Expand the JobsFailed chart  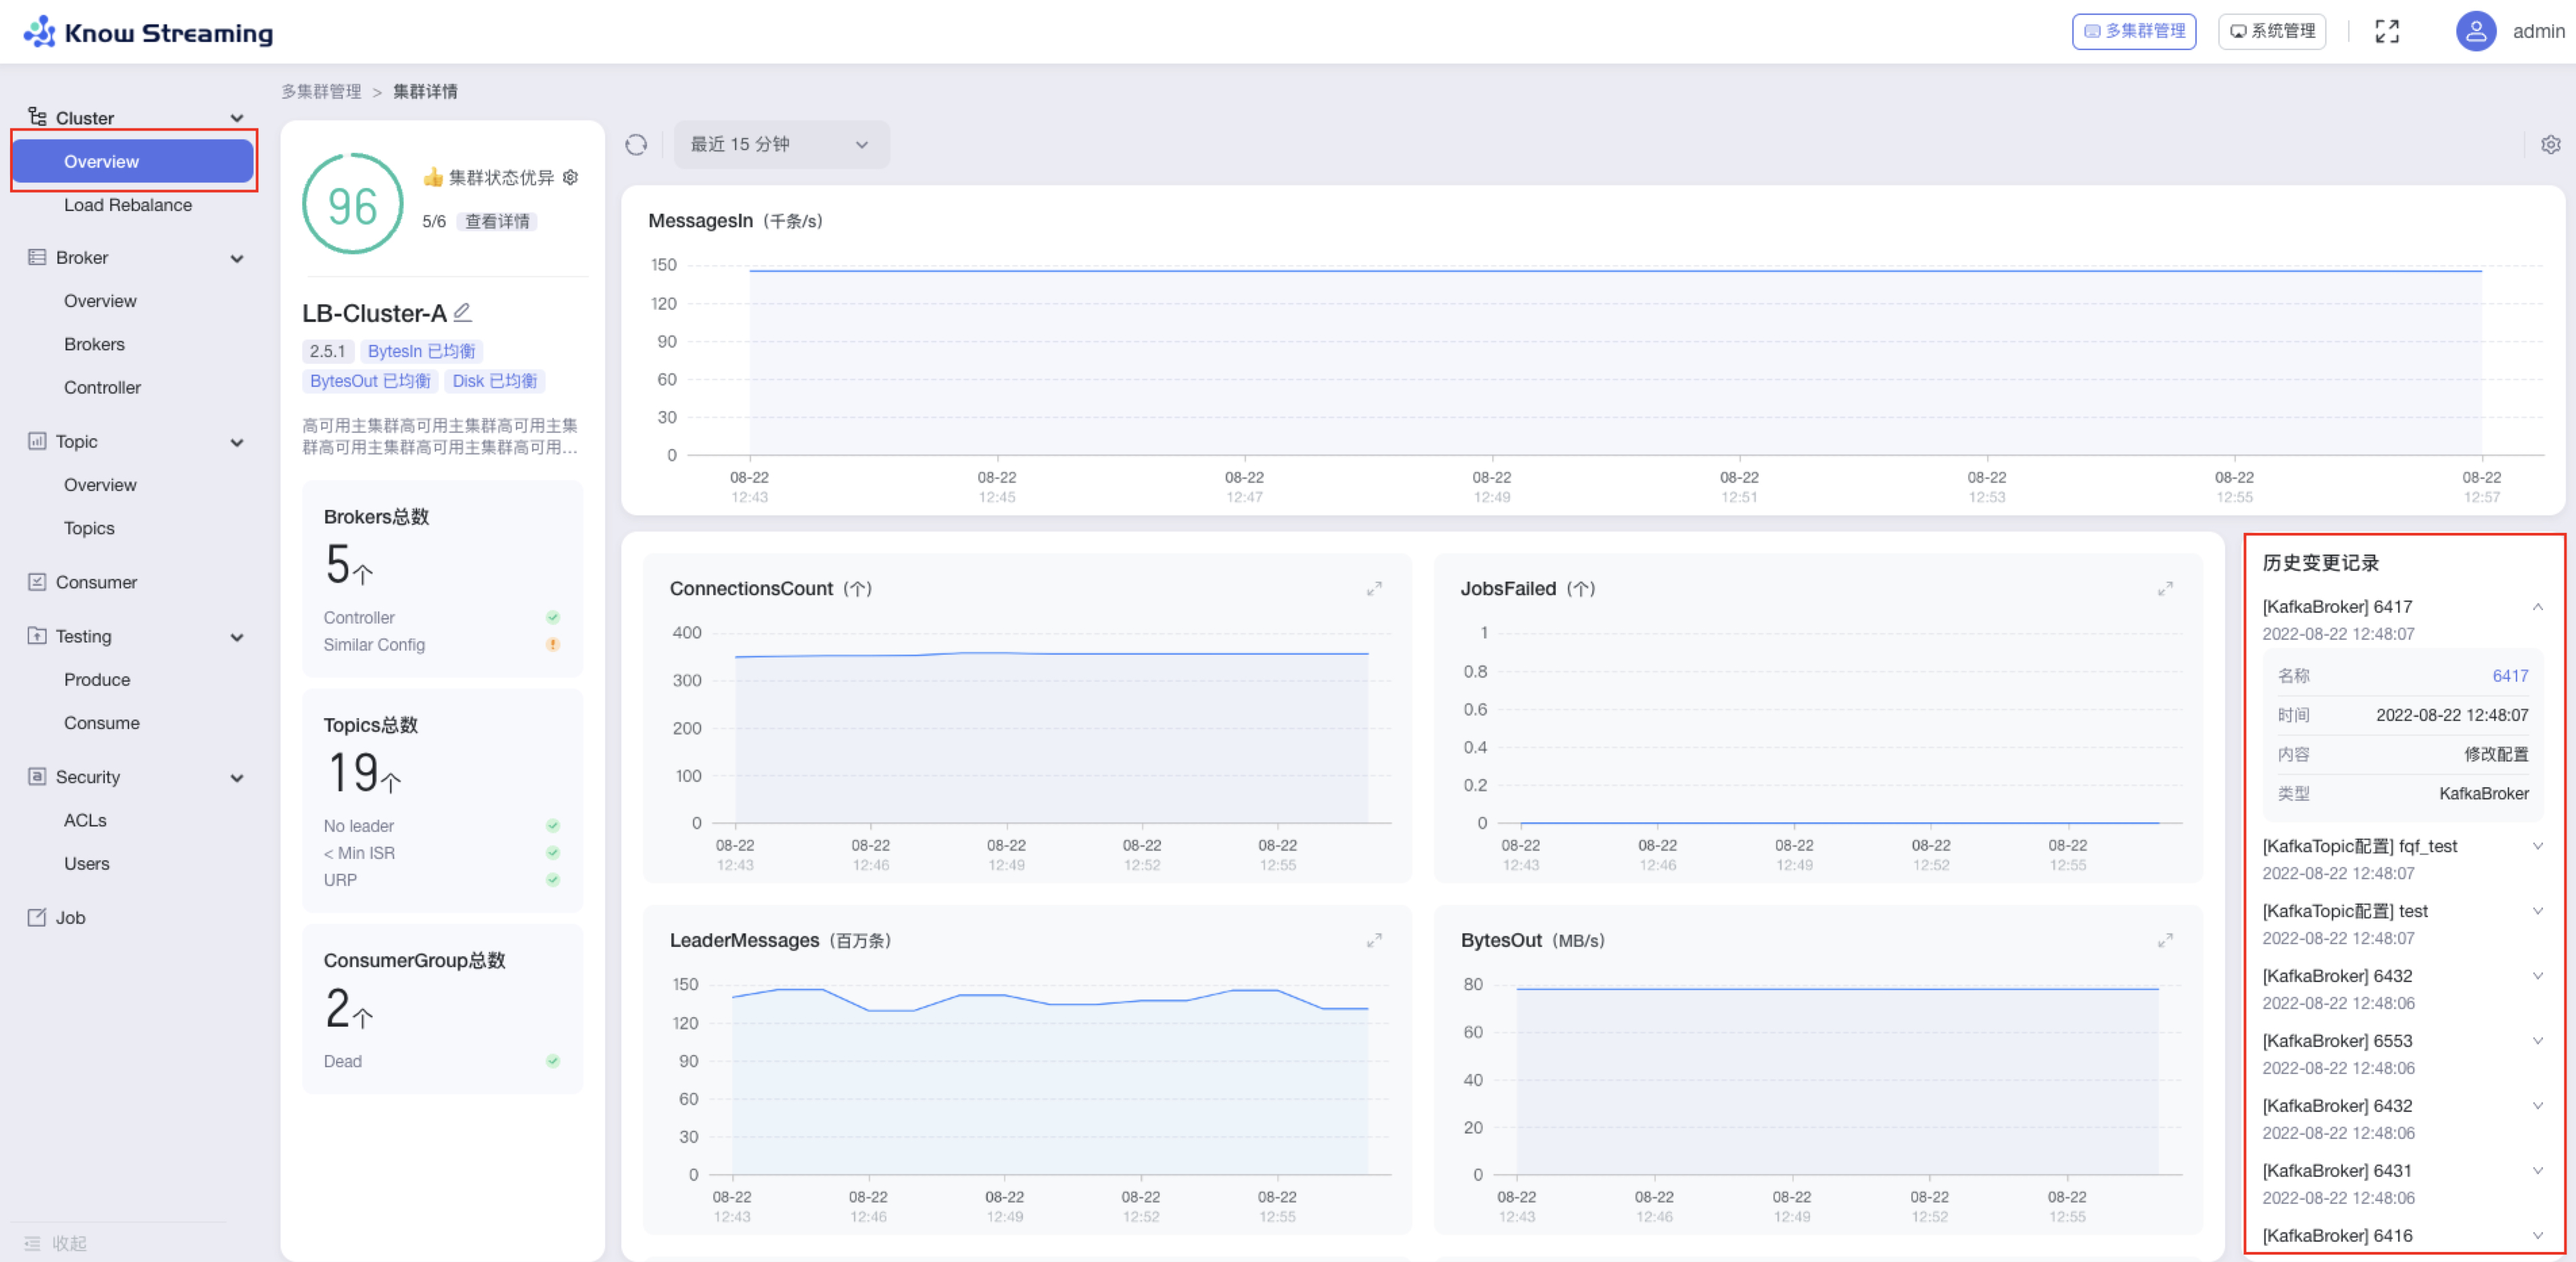click(2165, 589)
